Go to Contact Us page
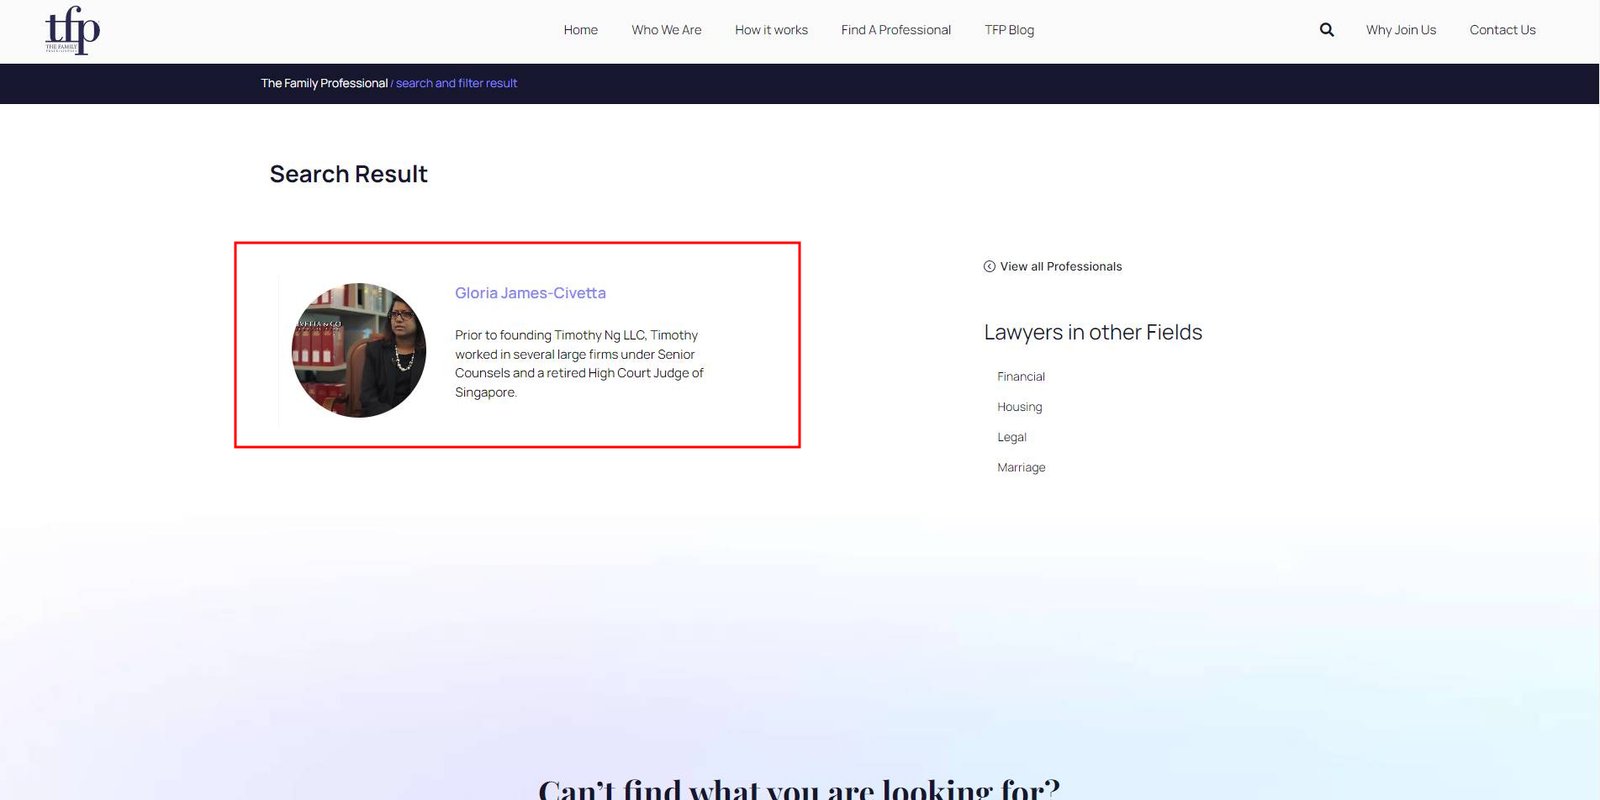Viewport: 1600px width, 800px height. pos(1502,30)
